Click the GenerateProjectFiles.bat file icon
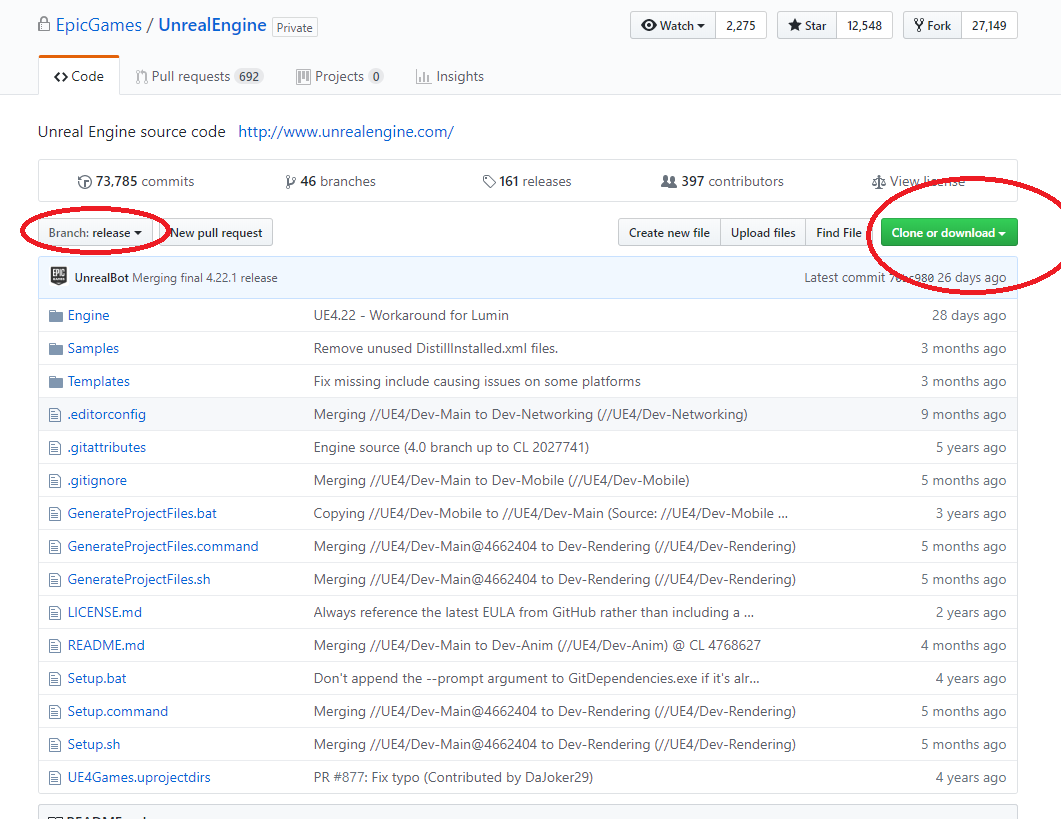Image resolution: width=1061 pixels, height=819 pixels. tap(55, 514)
